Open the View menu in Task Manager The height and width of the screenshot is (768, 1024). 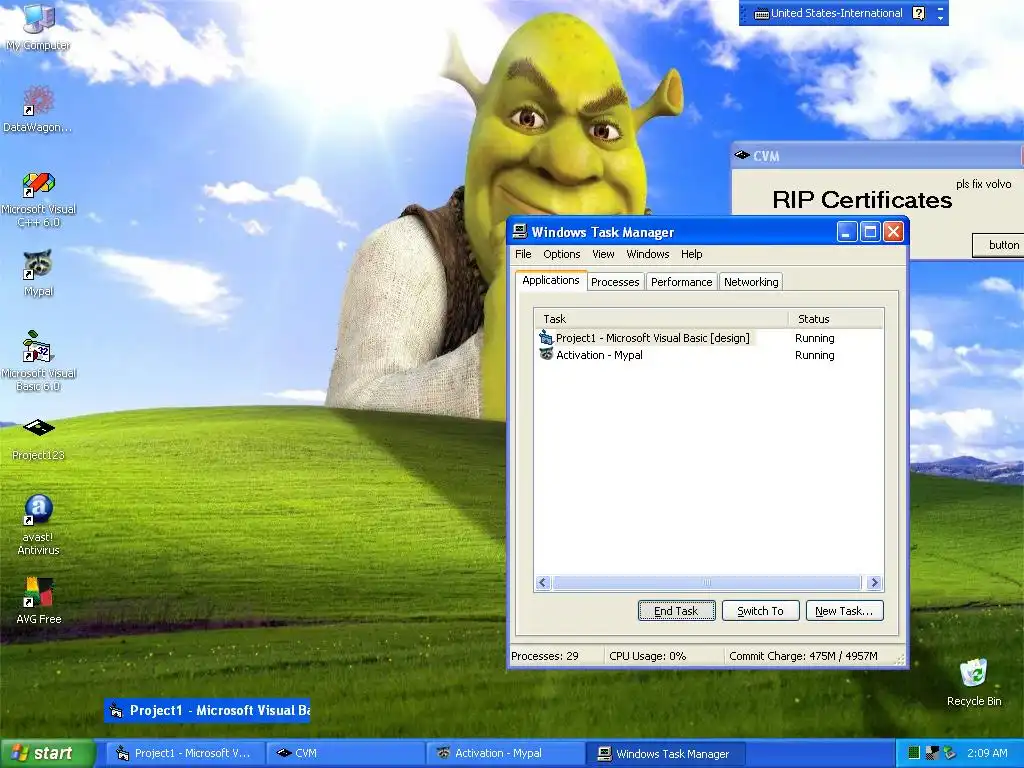click(x=603, y=254)
